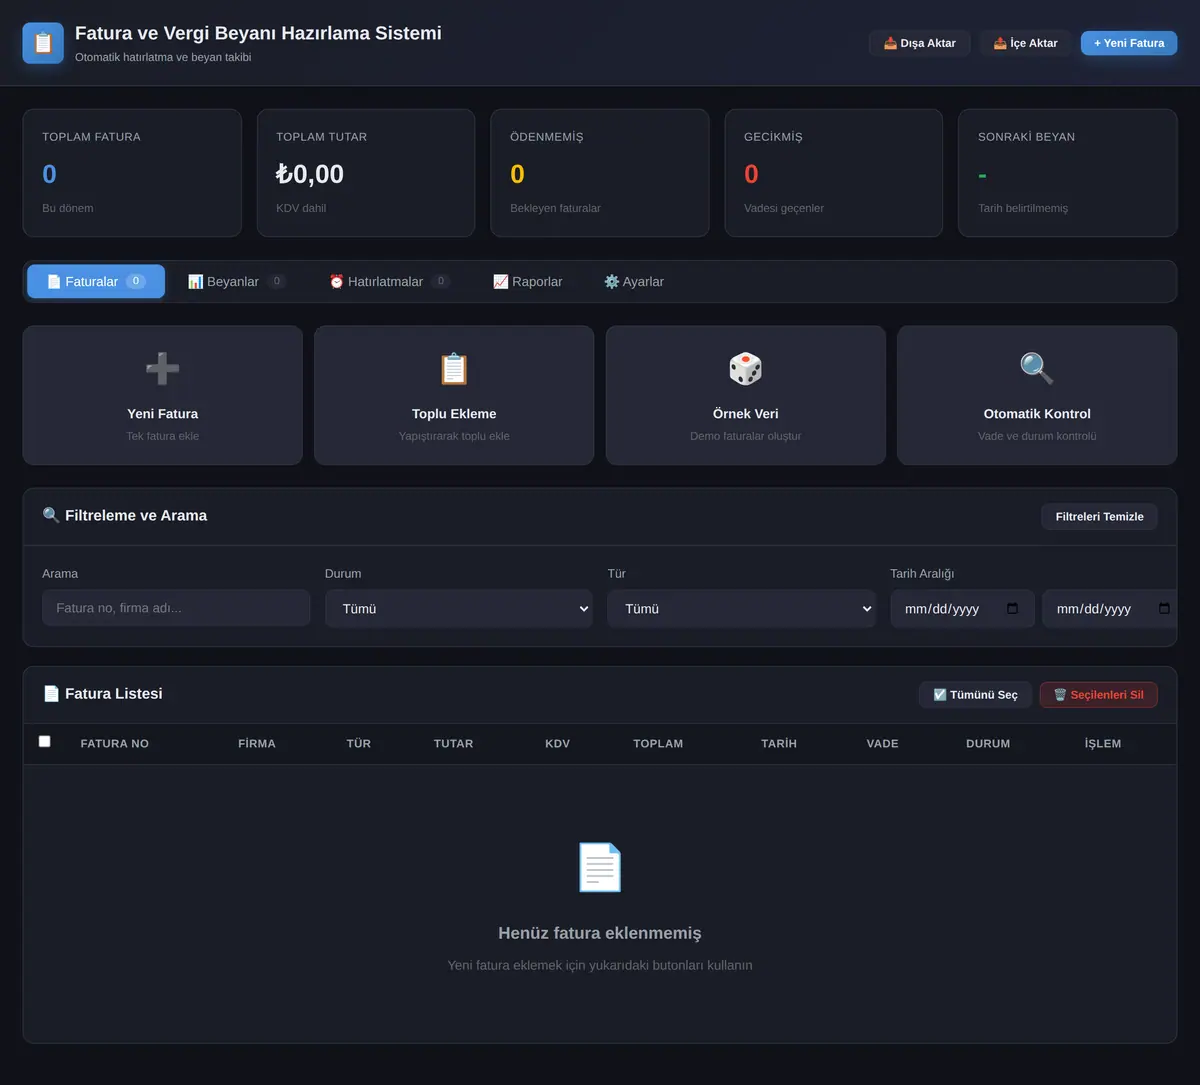This screenshot has height=1085, width=1200.
Task: Click the Dışa Aktar export button
Action: (x=920, y=43)
